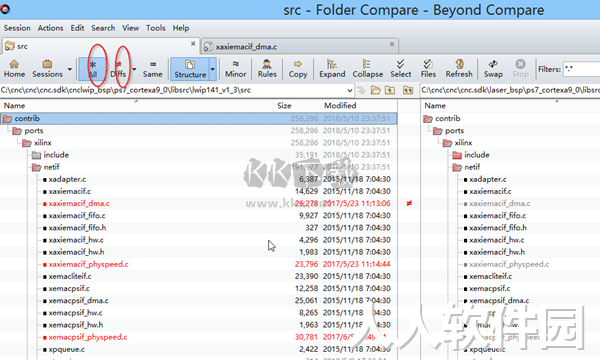Screen dimensions: 600x360
Task: Click the Swap sides button
Action: (493, 69)
